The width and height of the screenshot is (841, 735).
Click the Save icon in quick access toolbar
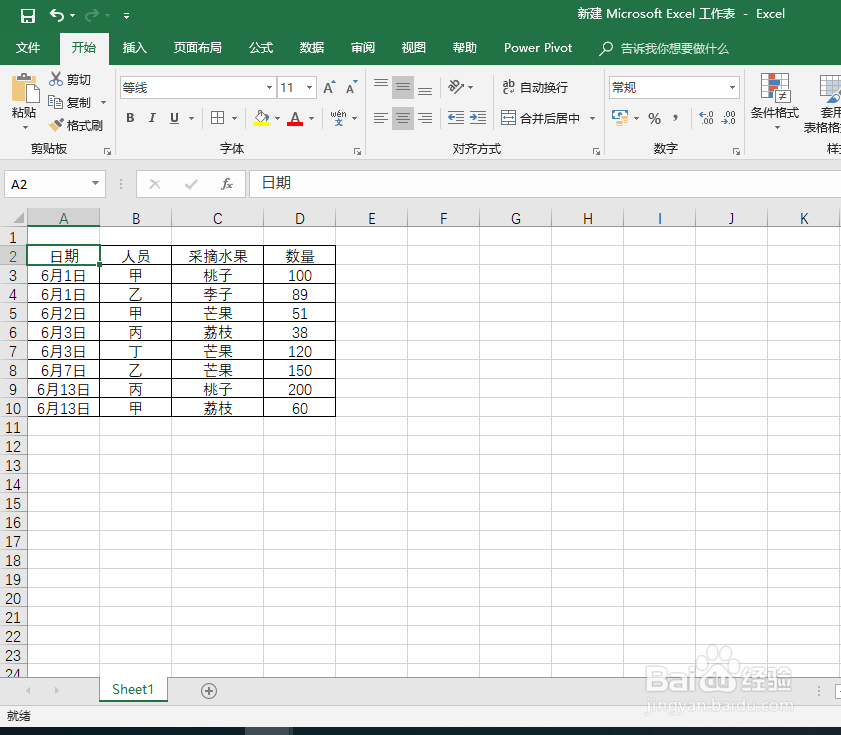pos(28,16)
